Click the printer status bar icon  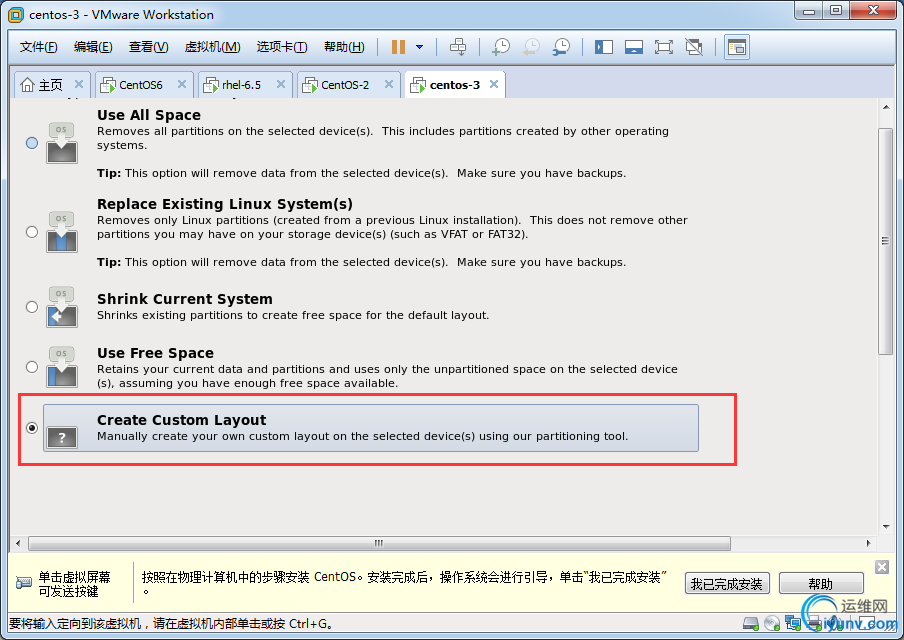coord(813,623)
